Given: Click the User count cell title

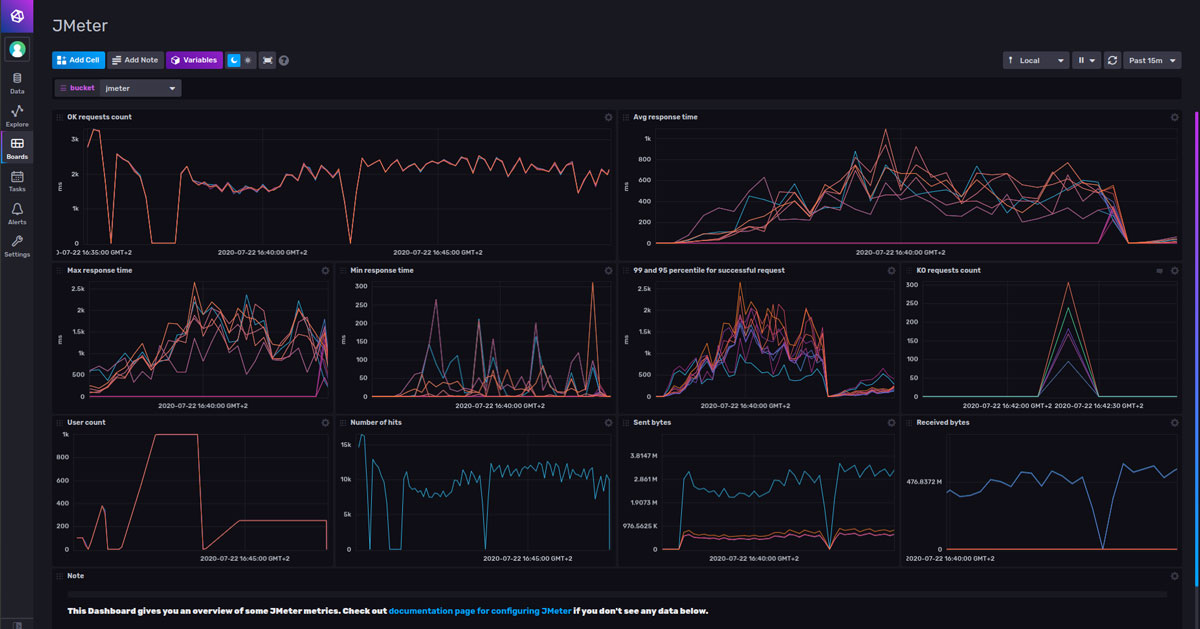Looking at the screenshot, I should [86, 422].
